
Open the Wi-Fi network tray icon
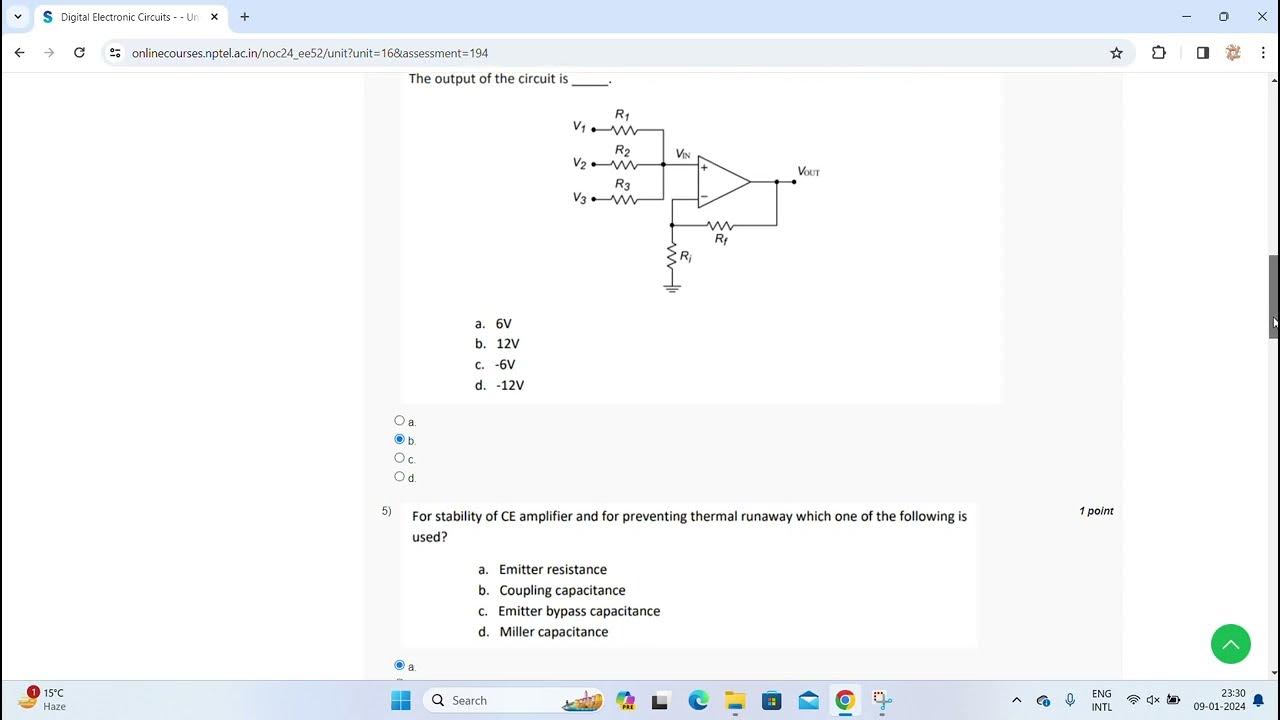pos(1133,700)
